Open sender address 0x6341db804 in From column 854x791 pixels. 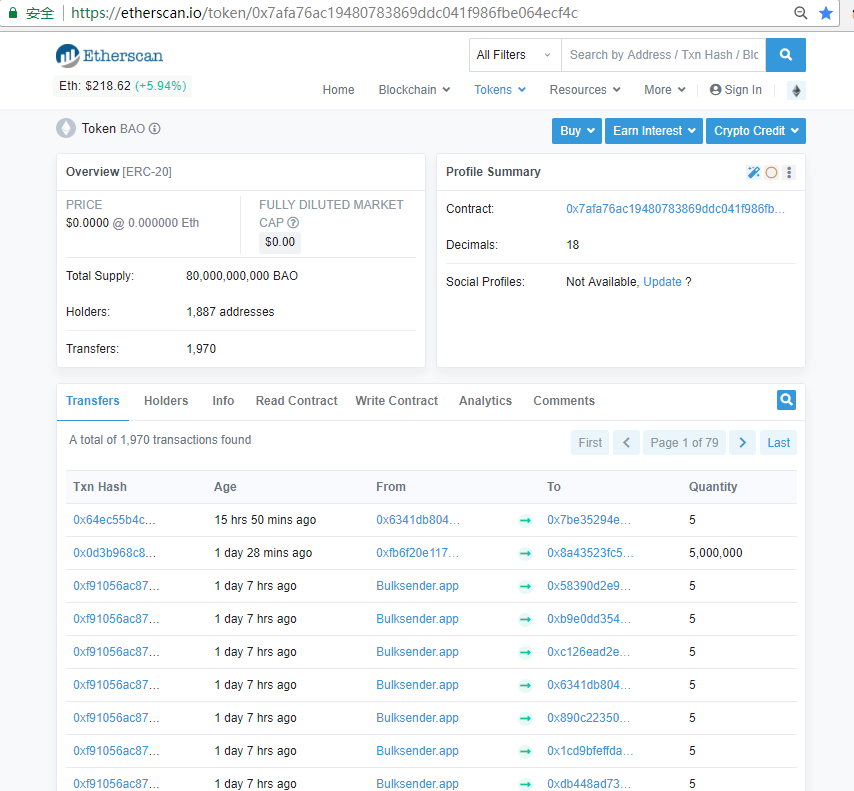tap(418, 520)
